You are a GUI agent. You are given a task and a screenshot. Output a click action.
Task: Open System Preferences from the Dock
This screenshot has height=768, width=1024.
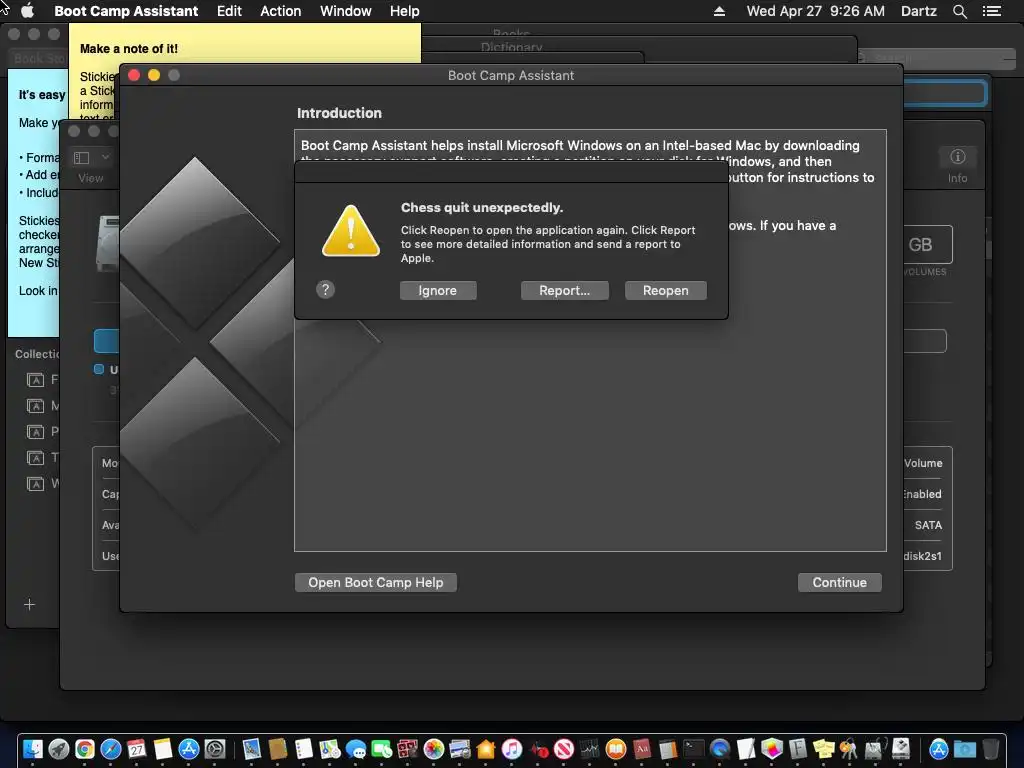click(214, 748)
